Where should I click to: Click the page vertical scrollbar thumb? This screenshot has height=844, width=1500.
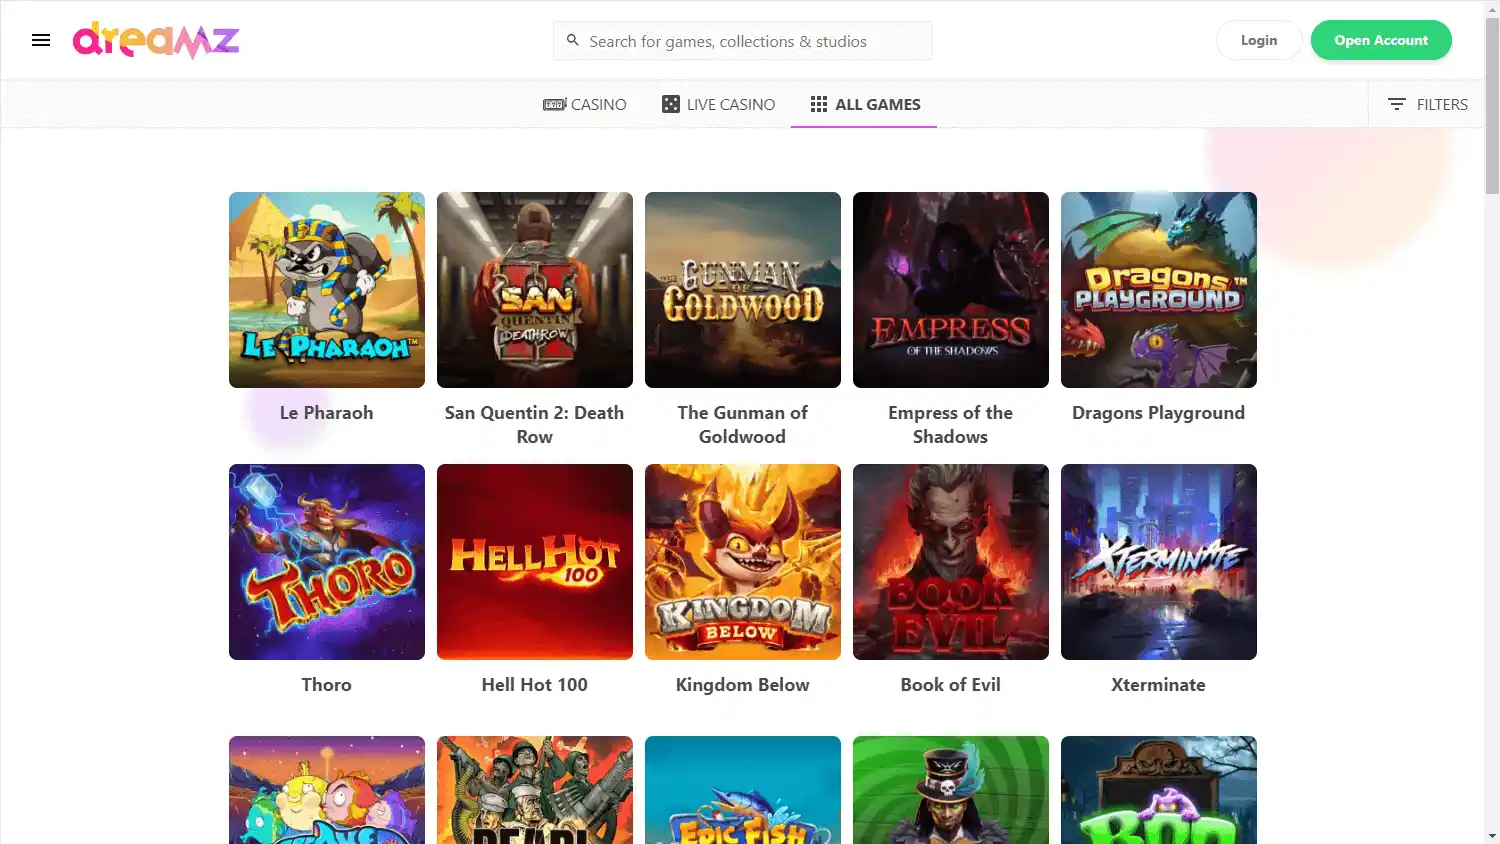1492,105
